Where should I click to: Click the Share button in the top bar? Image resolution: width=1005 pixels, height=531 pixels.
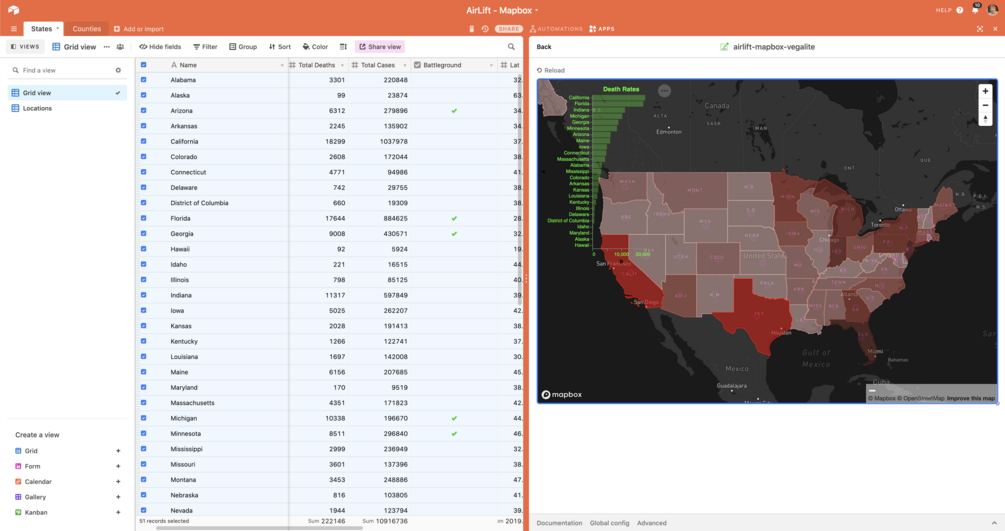(509, 29)
